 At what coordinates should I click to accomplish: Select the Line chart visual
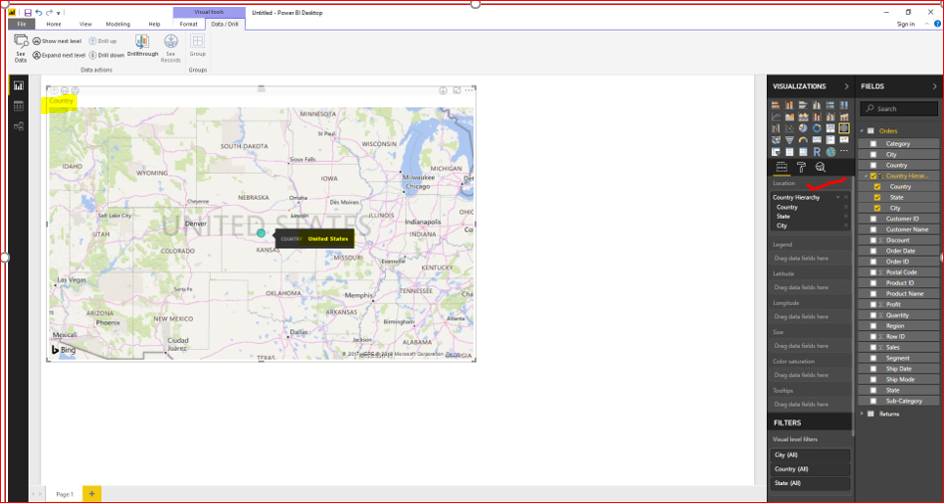tap(776, 117)
